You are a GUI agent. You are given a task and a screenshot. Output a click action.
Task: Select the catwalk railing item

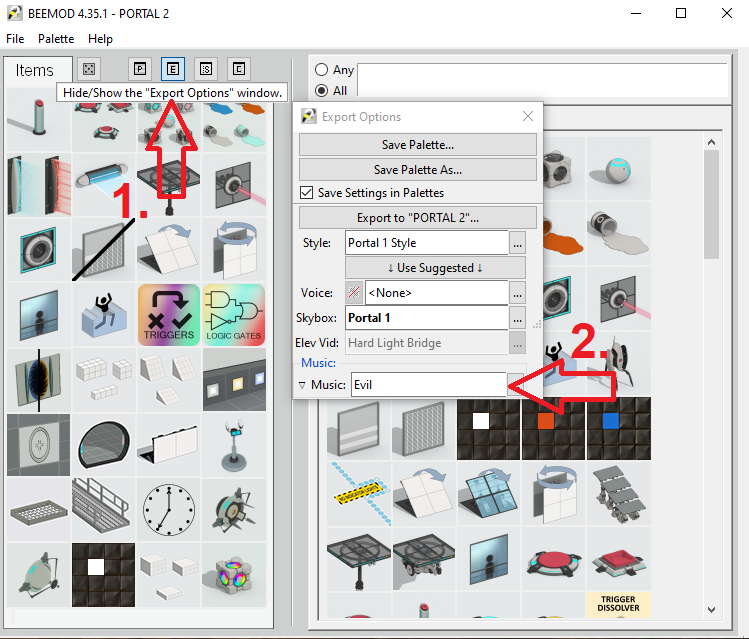tap(104, 509)
